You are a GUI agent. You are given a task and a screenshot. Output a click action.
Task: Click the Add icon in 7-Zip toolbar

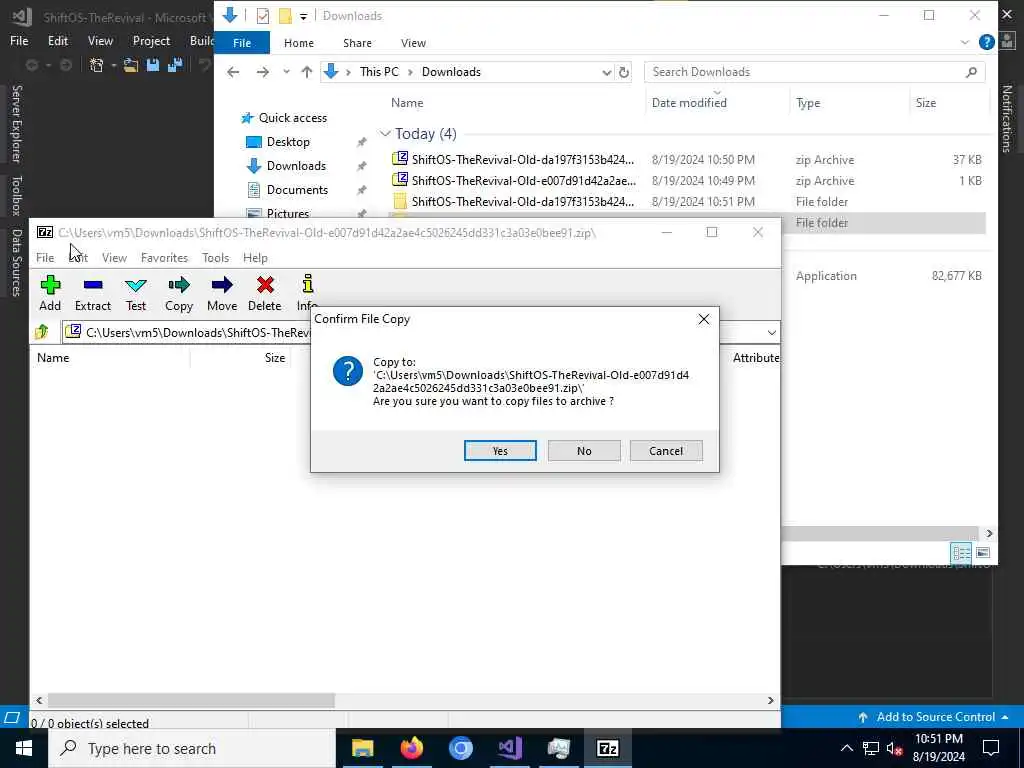pyautogui.click(x=50, y=292)
